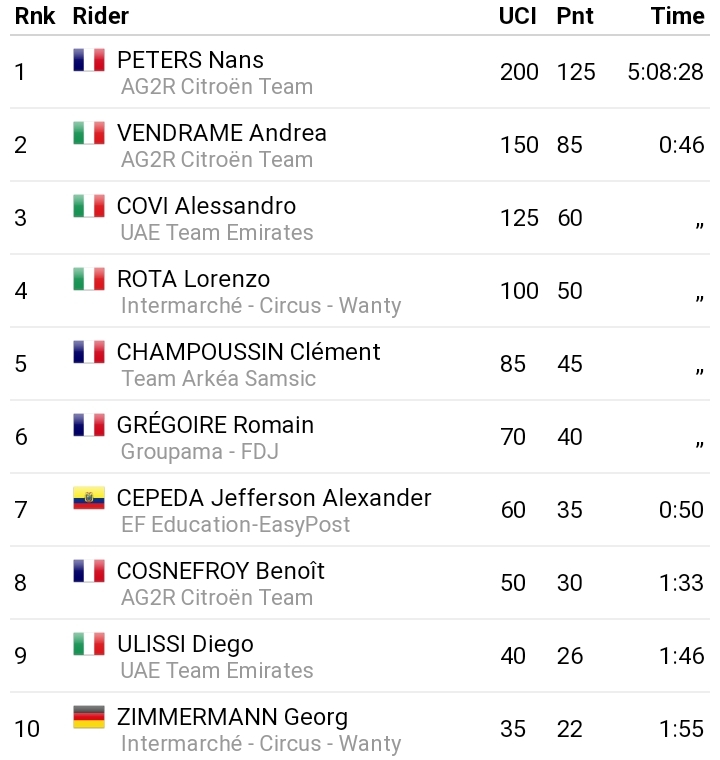Image resolution: width=720 pixels, height=760 pixels.
Task: Click the French flag beside GRÉGOIRE Romain
Action: pos(89,425)
